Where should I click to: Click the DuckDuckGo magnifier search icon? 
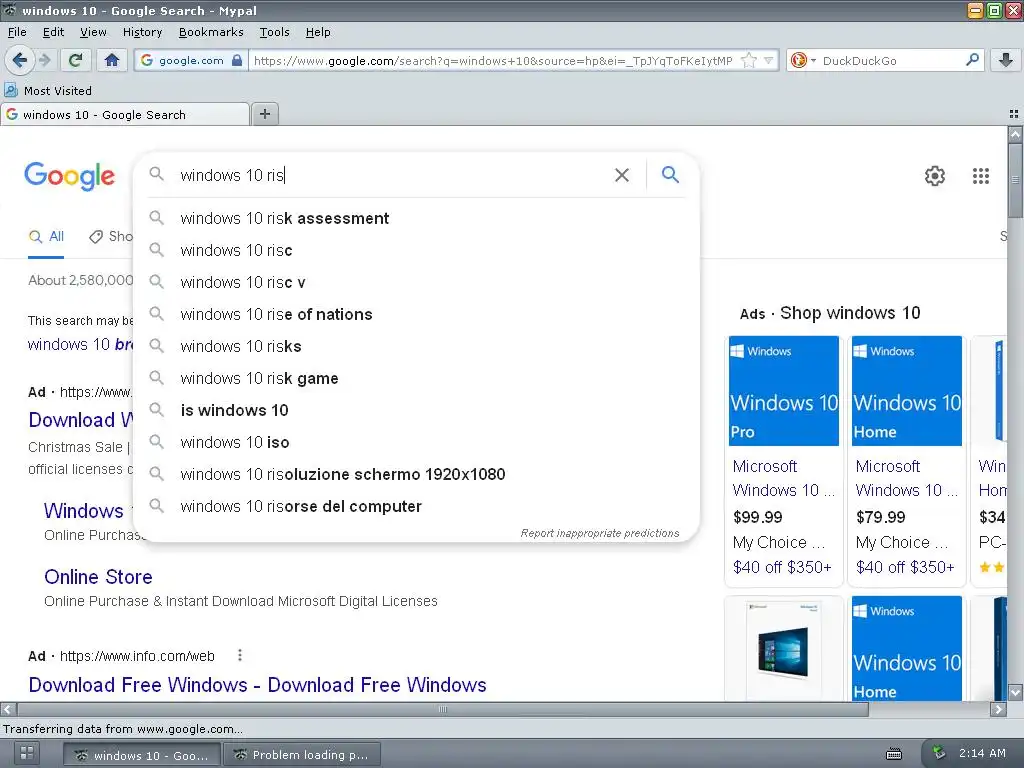(972, 60)
